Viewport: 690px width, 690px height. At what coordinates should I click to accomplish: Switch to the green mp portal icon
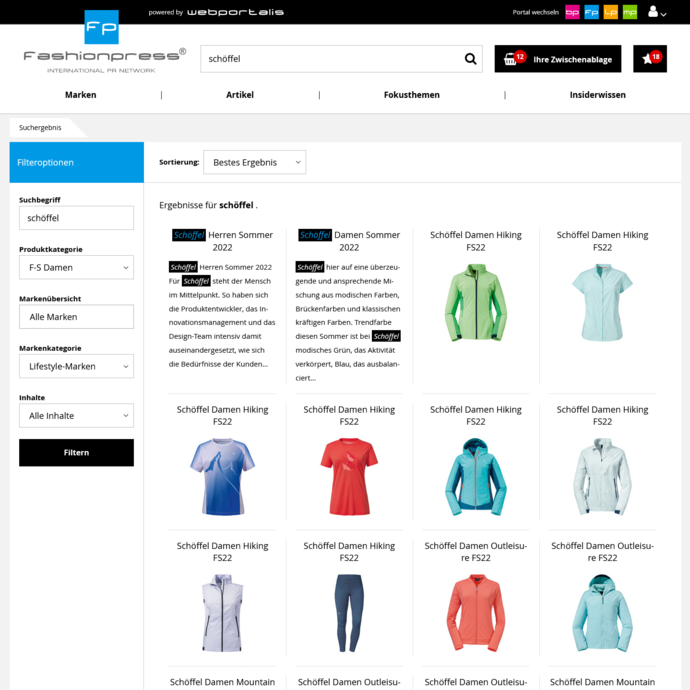pyautogui.click(x=630, y=12)
